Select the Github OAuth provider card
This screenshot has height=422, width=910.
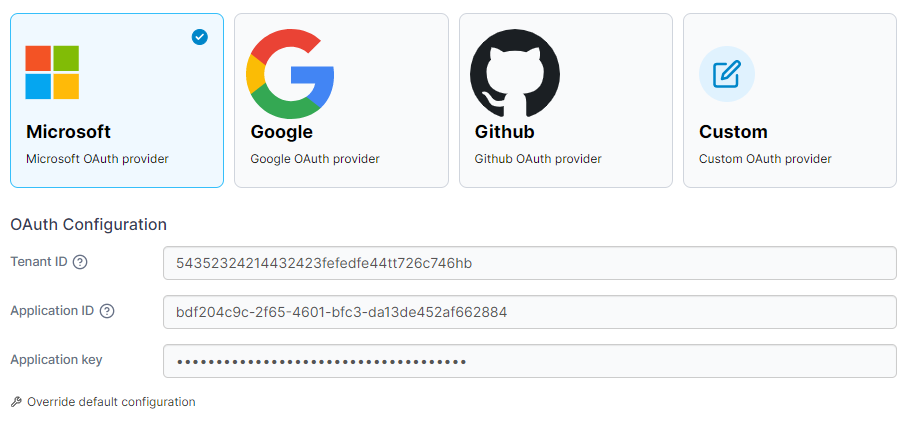565,100
